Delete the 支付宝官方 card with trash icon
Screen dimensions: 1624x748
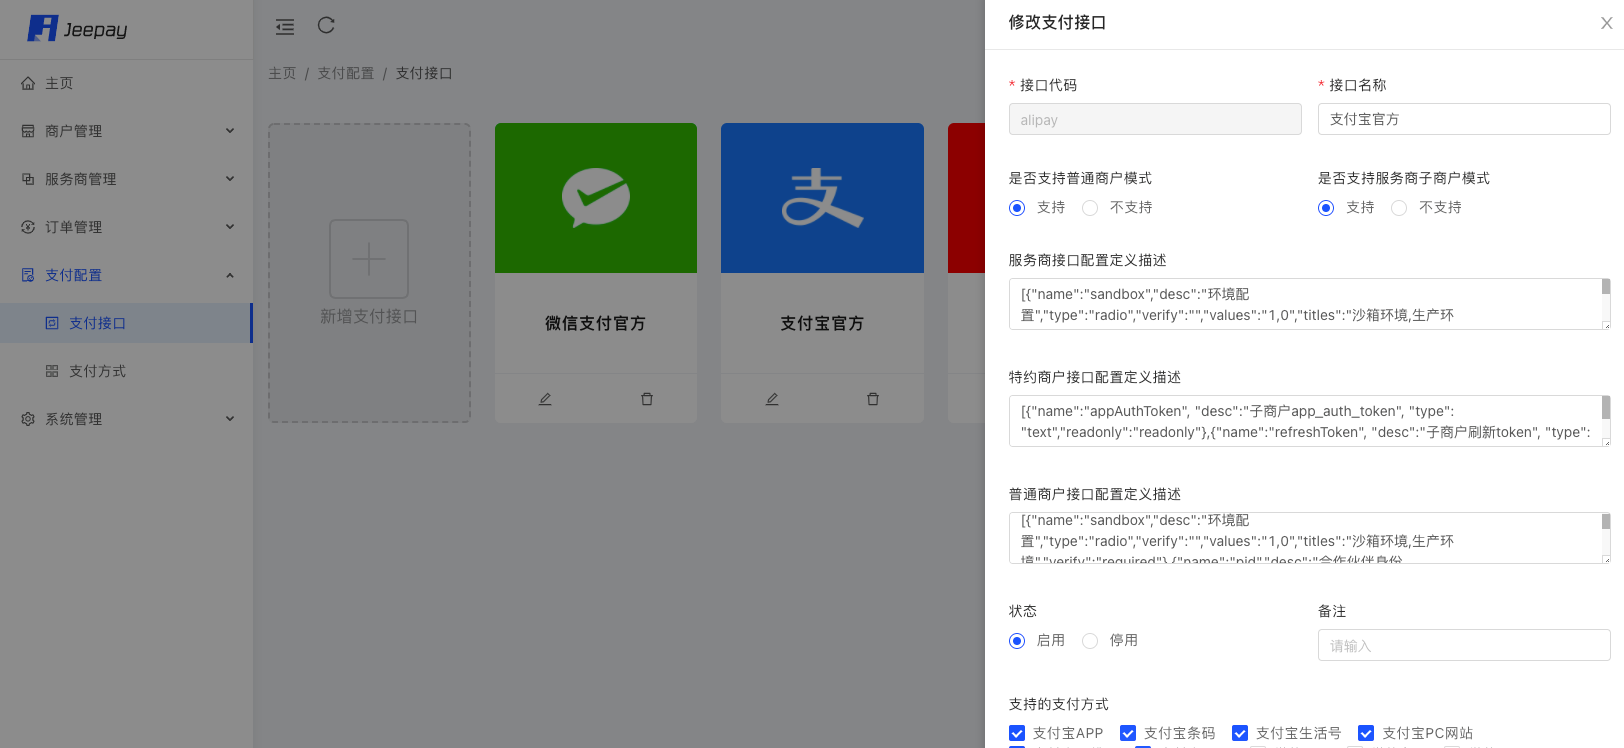[873, 399]
